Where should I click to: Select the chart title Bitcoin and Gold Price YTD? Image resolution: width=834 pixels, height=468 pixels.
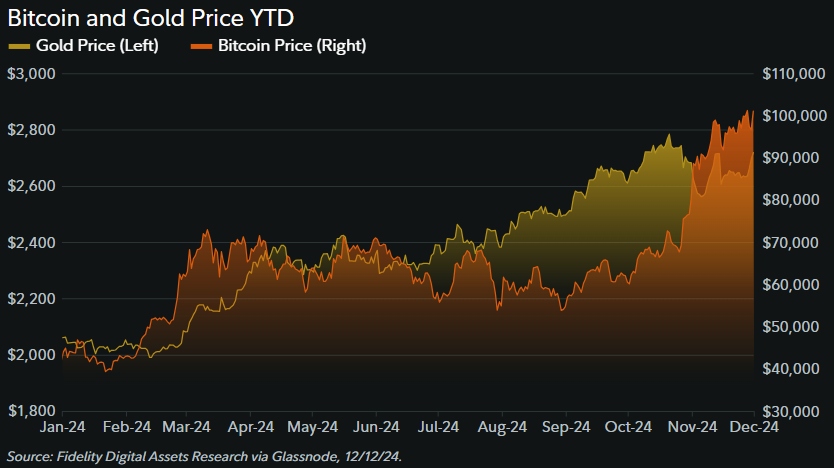(x=151, y=18)
